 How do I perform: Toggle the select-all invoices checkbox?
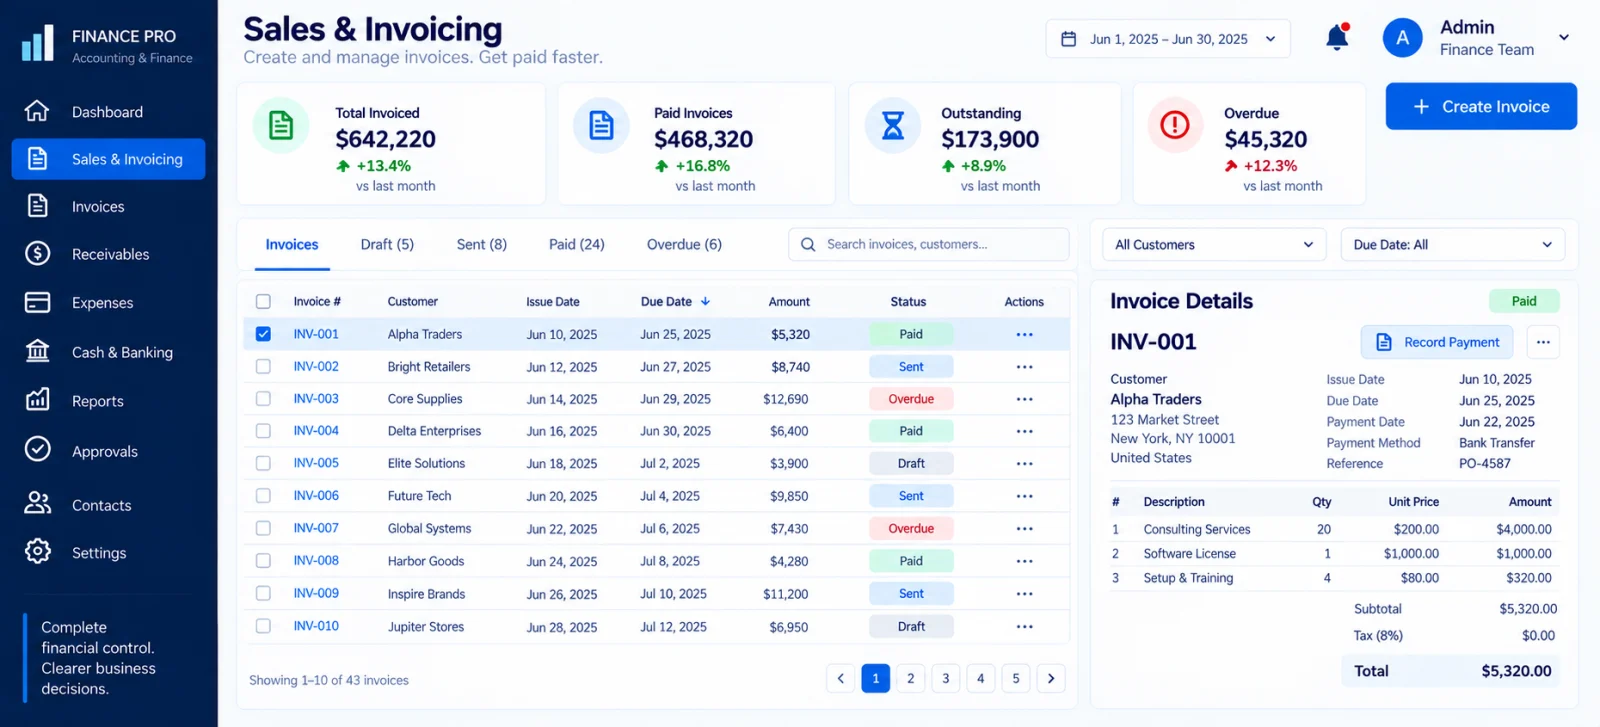pyautogui.click(x=263, y=301)
